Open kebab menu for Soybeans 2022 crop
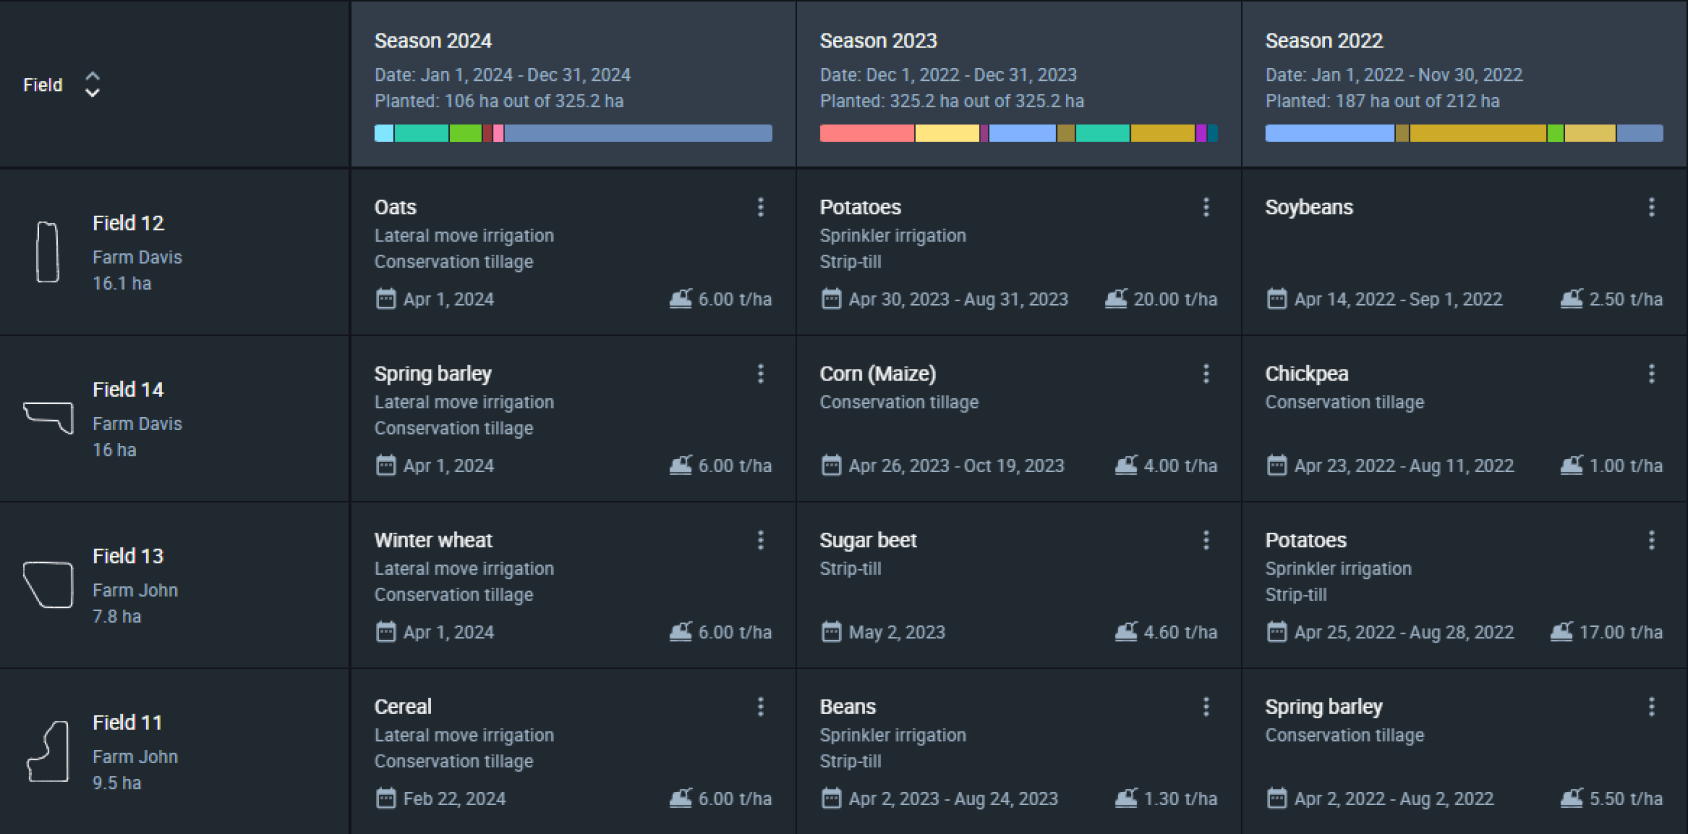1688x834 pixels. [1651, 207]
